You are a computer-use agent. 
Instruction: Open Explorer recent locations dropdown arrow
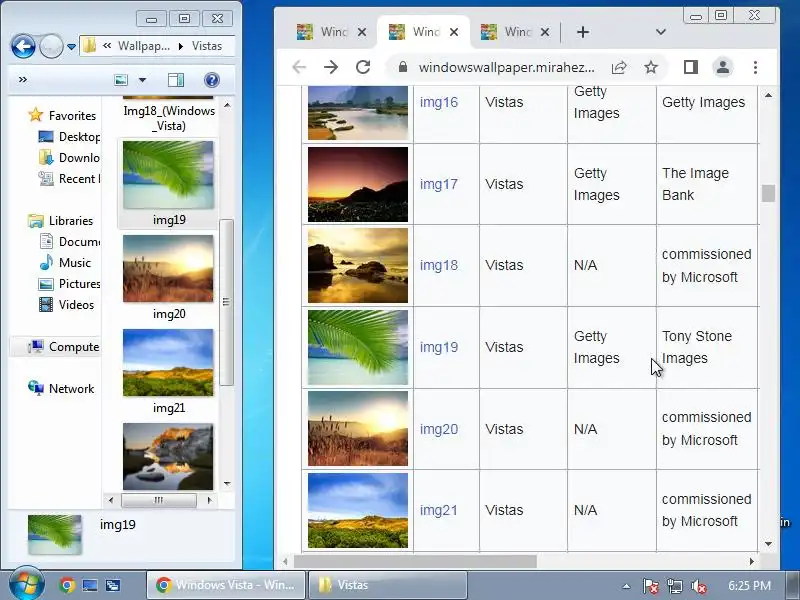pyautogui.click(x=71, y=47)
